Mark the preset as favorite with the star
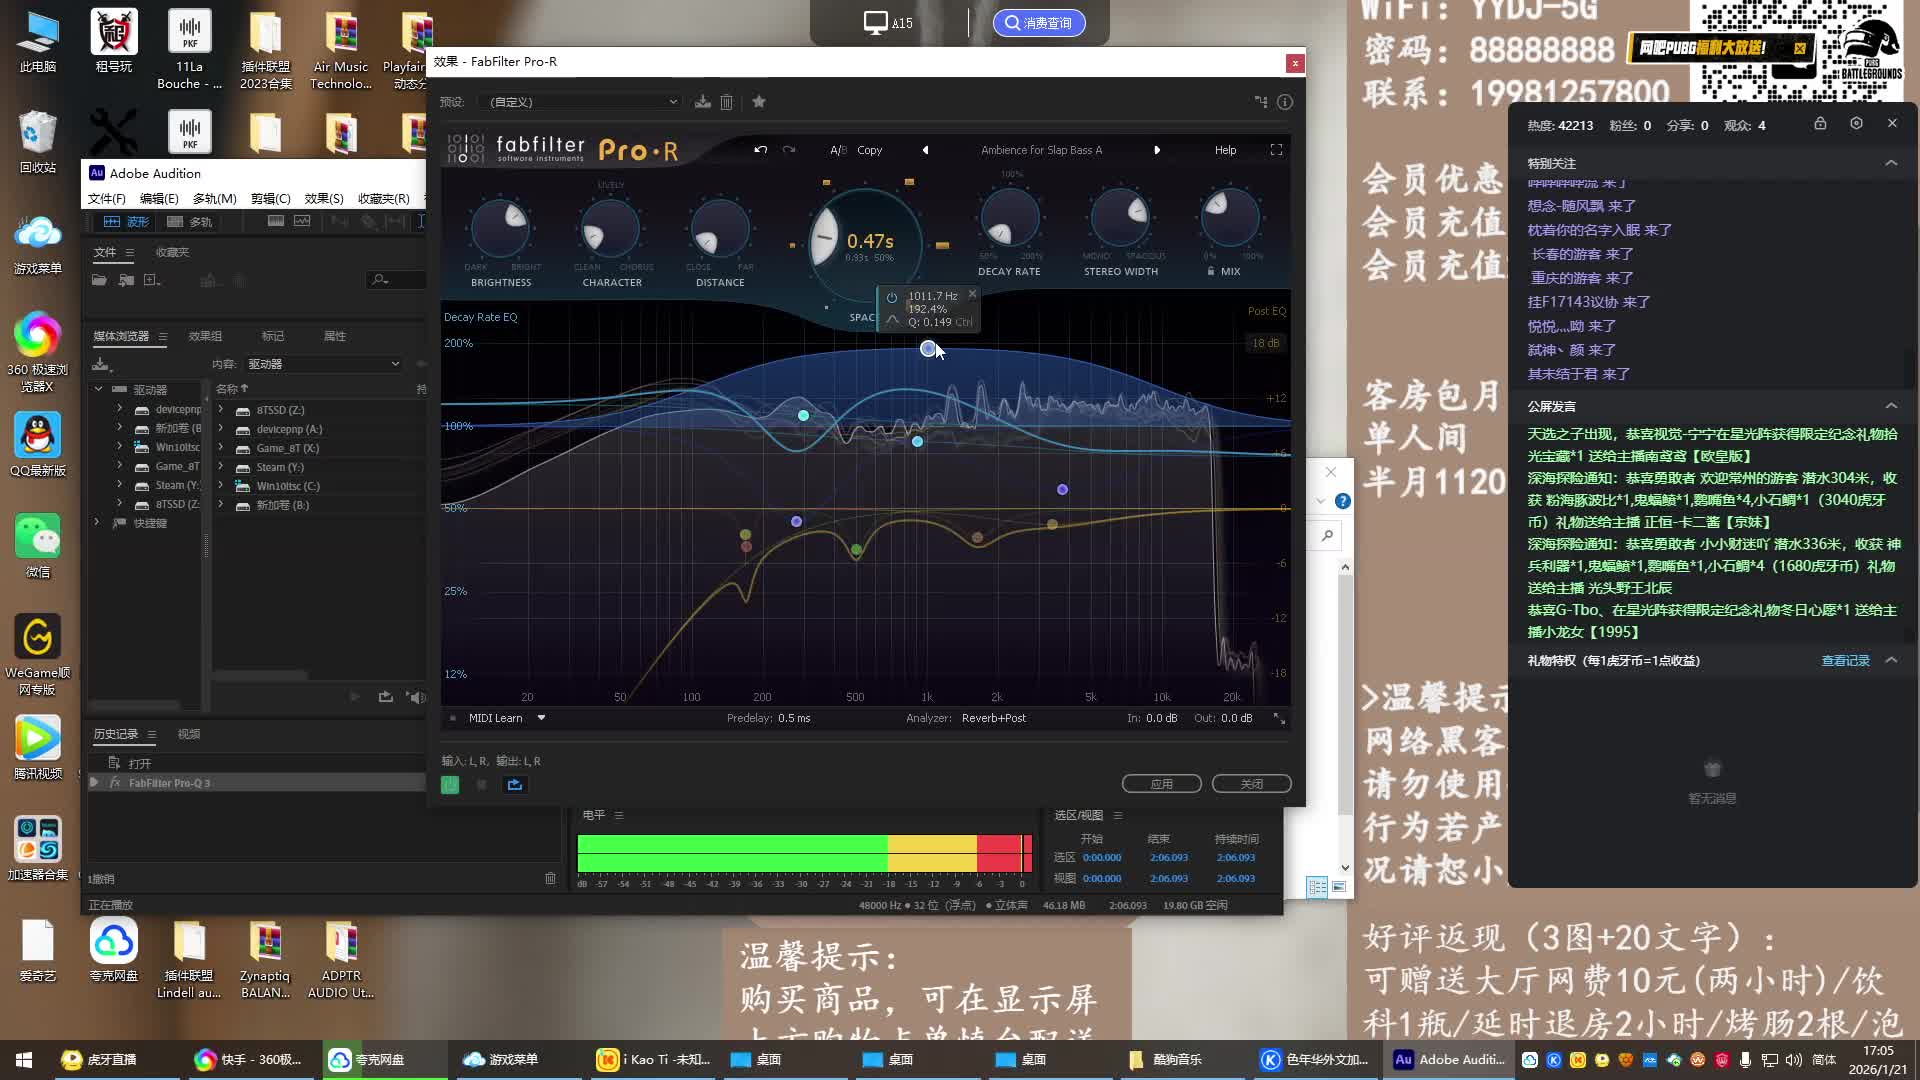This screenshot has height=1080, width=1920. click(x=759, y=102)
